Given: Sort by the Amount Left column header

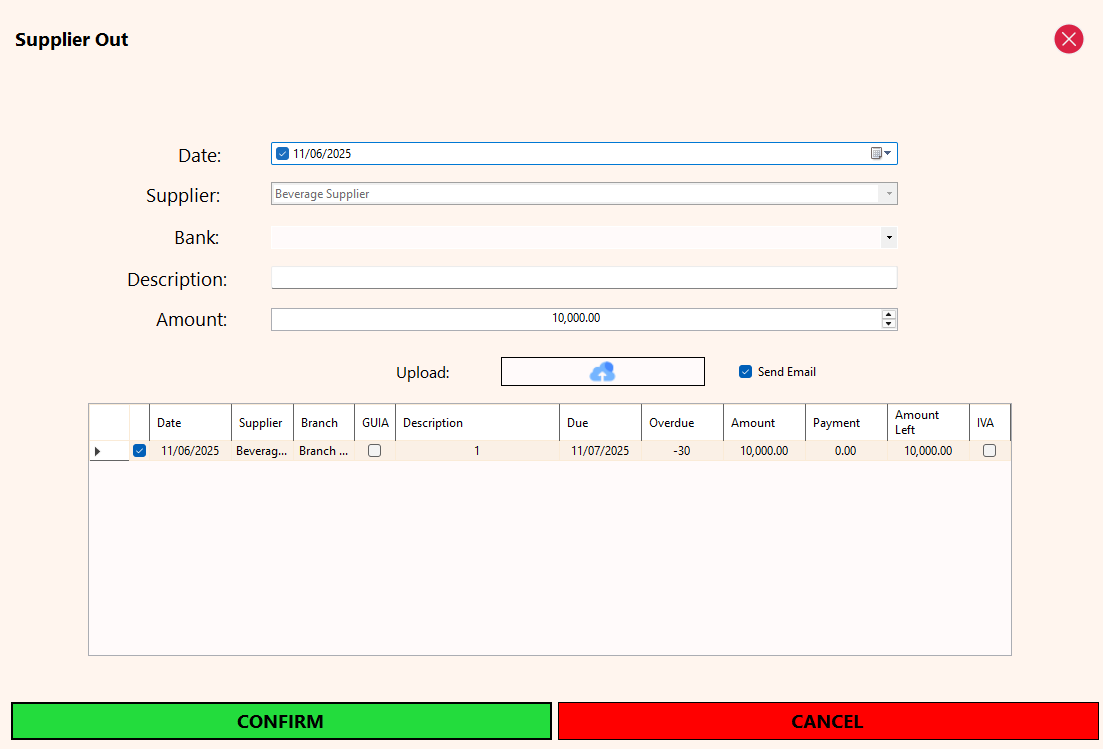Looking at the screenshot, I should (928, 423).
